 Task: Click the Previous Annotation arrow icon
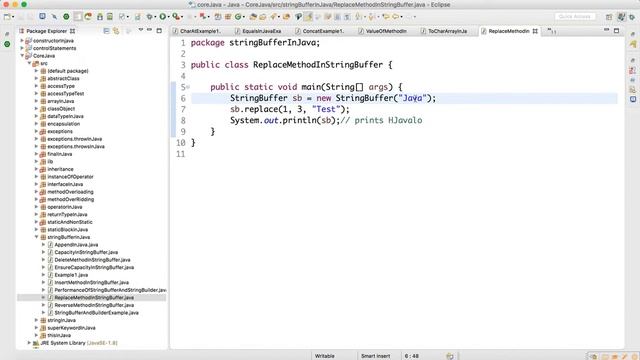pyautogui.click(x=371, y=17)
